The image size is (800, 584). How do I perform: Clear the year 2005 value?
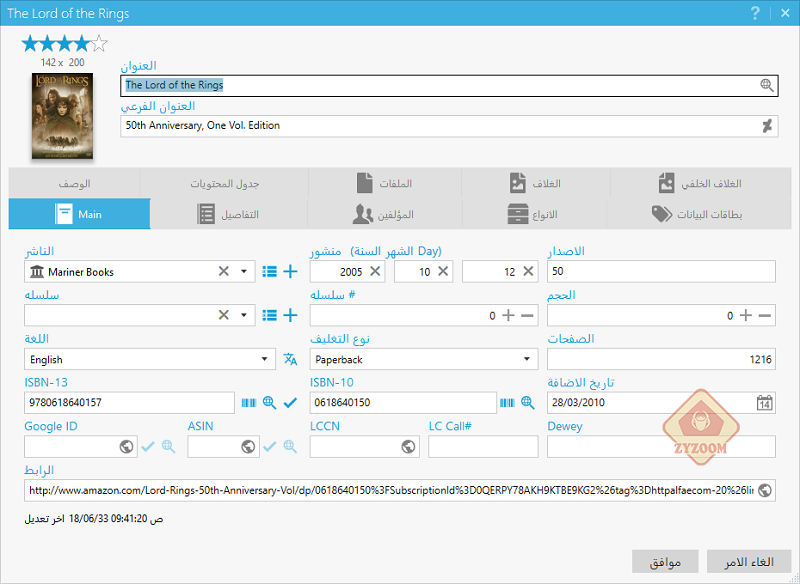point(375,271)
